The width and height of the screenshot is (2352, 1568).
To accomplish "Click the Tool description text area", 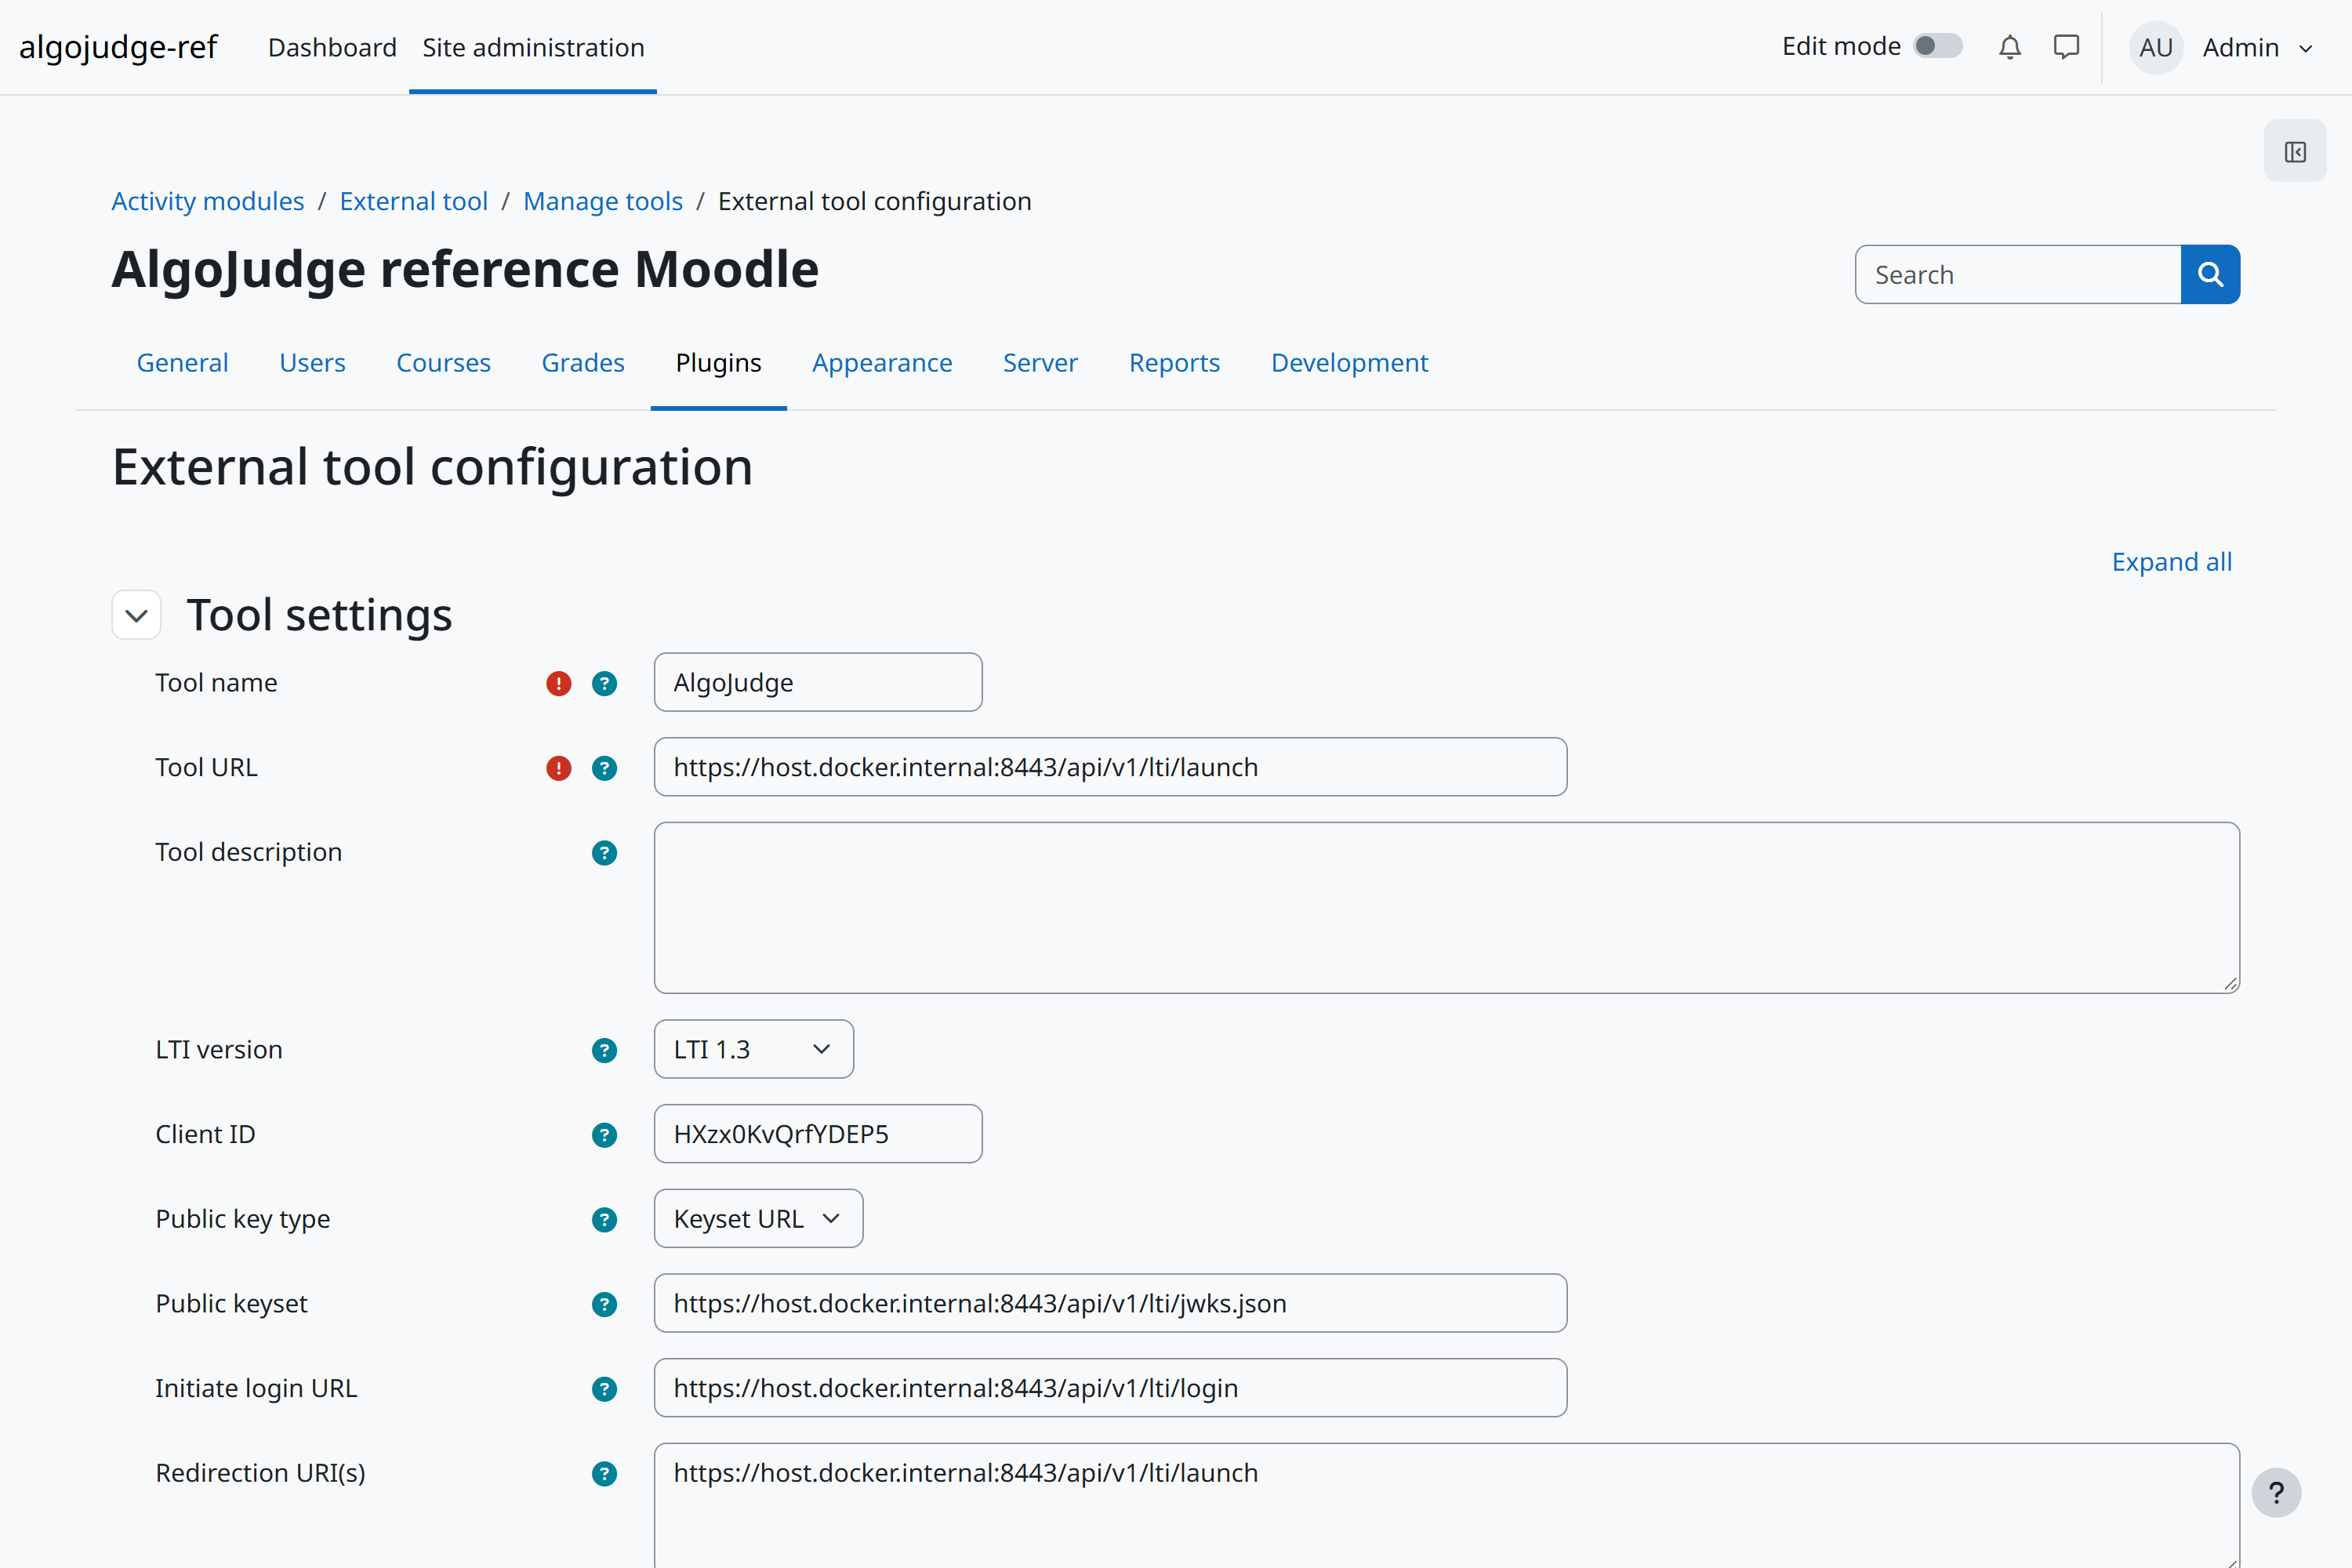I will tap(1446, 907).
